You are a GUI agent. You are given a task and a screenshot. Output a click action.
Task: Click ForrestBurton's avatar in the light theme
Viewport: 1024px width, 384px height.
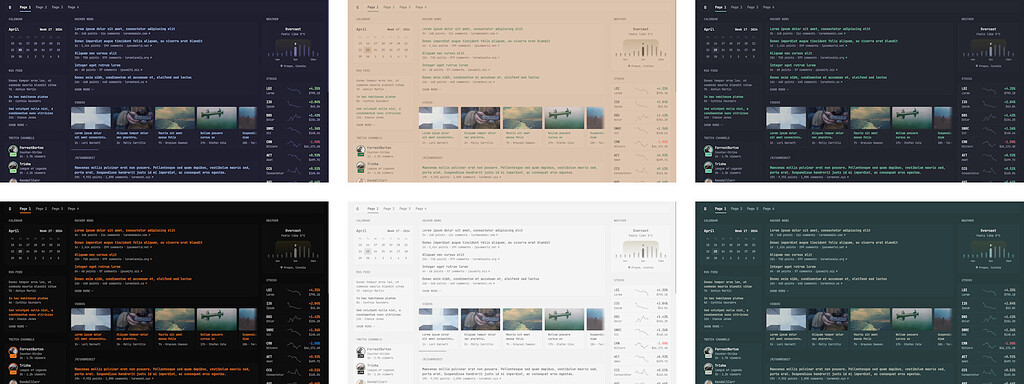(360, 351)
